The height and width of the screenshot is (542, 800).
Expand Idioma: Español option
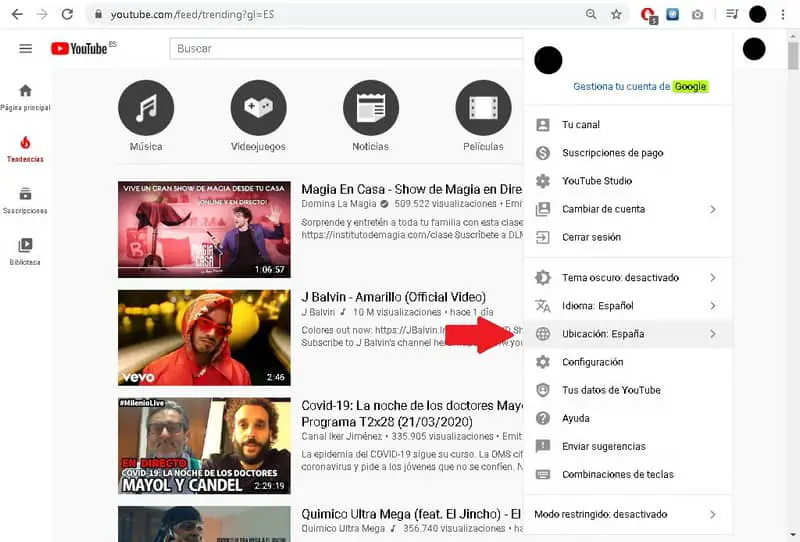tap(628, 306)
